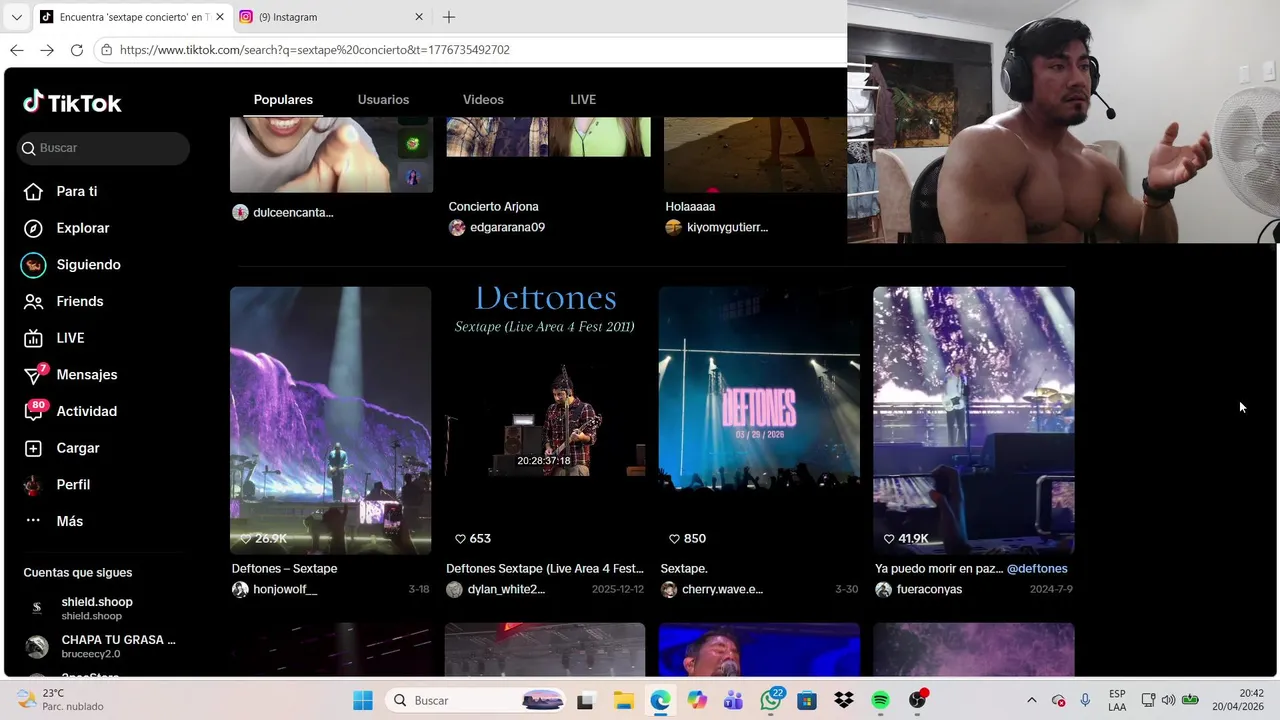1280x720 pixels.
Task: Open Dropbox from taskbar
Action: pos(843,701)
